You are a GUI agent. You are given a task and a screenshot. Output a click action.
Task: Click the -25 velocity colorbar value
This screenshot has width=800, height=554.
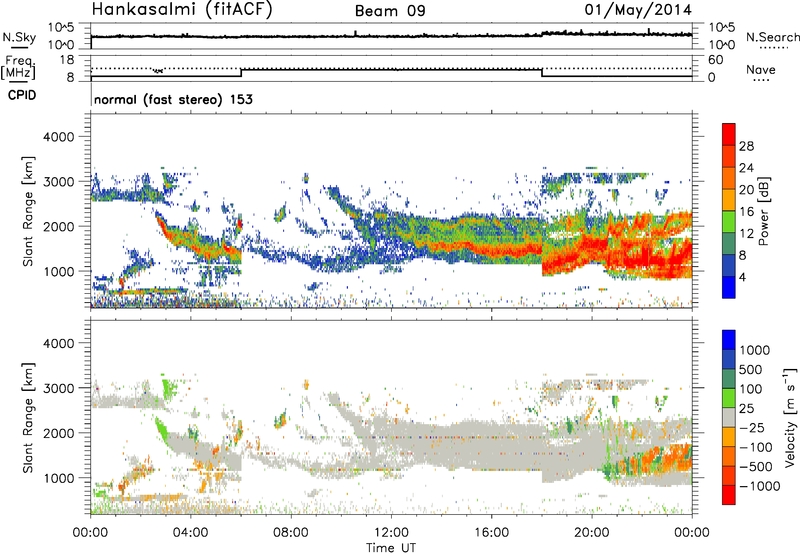753,428
